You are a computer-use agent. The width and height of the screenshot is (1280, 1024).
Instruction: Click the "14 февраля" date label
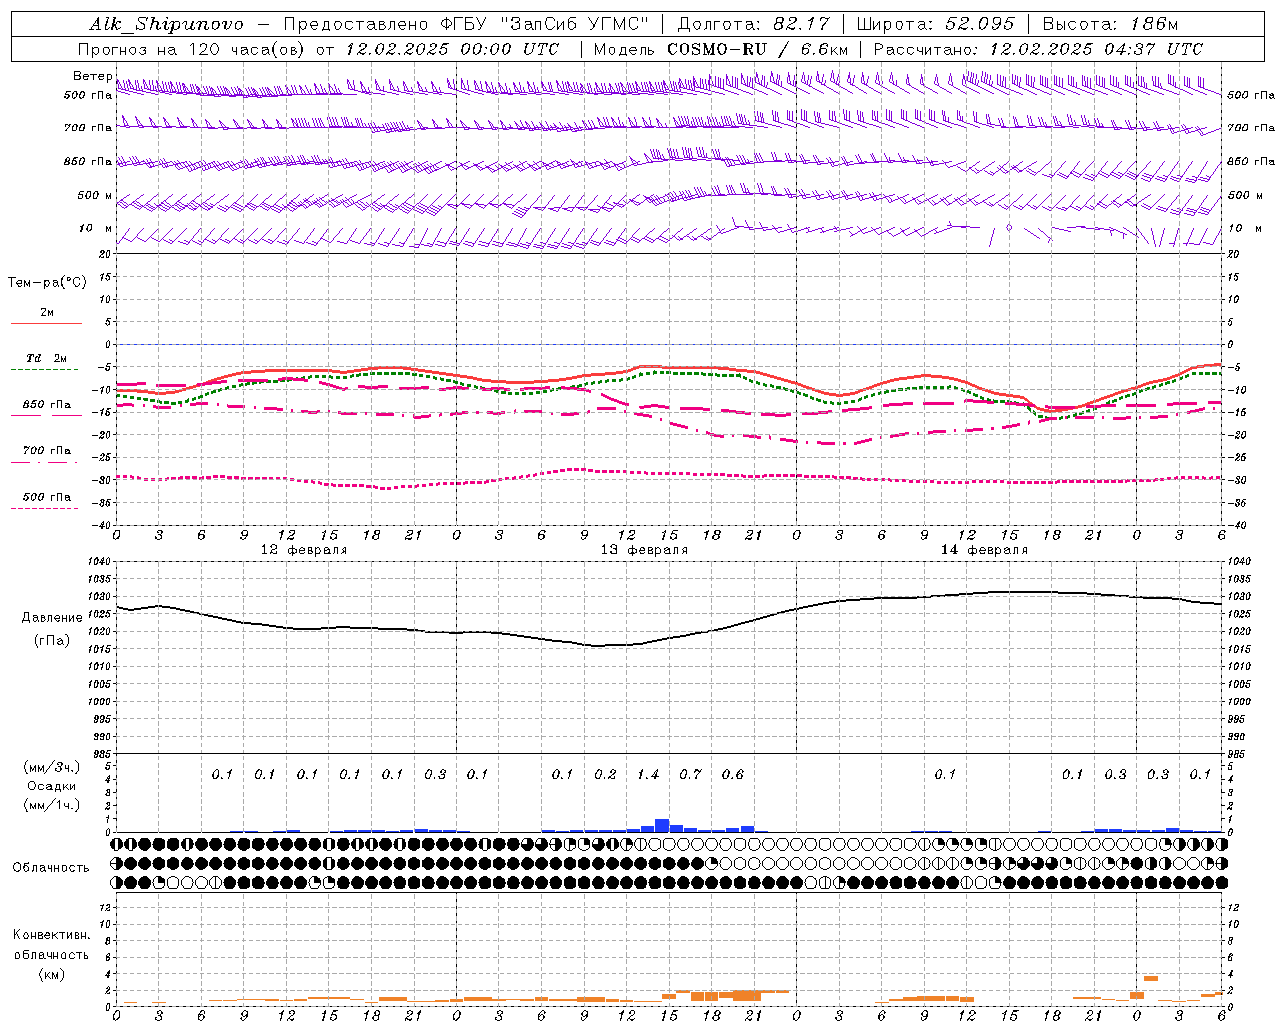pos(984,550)
